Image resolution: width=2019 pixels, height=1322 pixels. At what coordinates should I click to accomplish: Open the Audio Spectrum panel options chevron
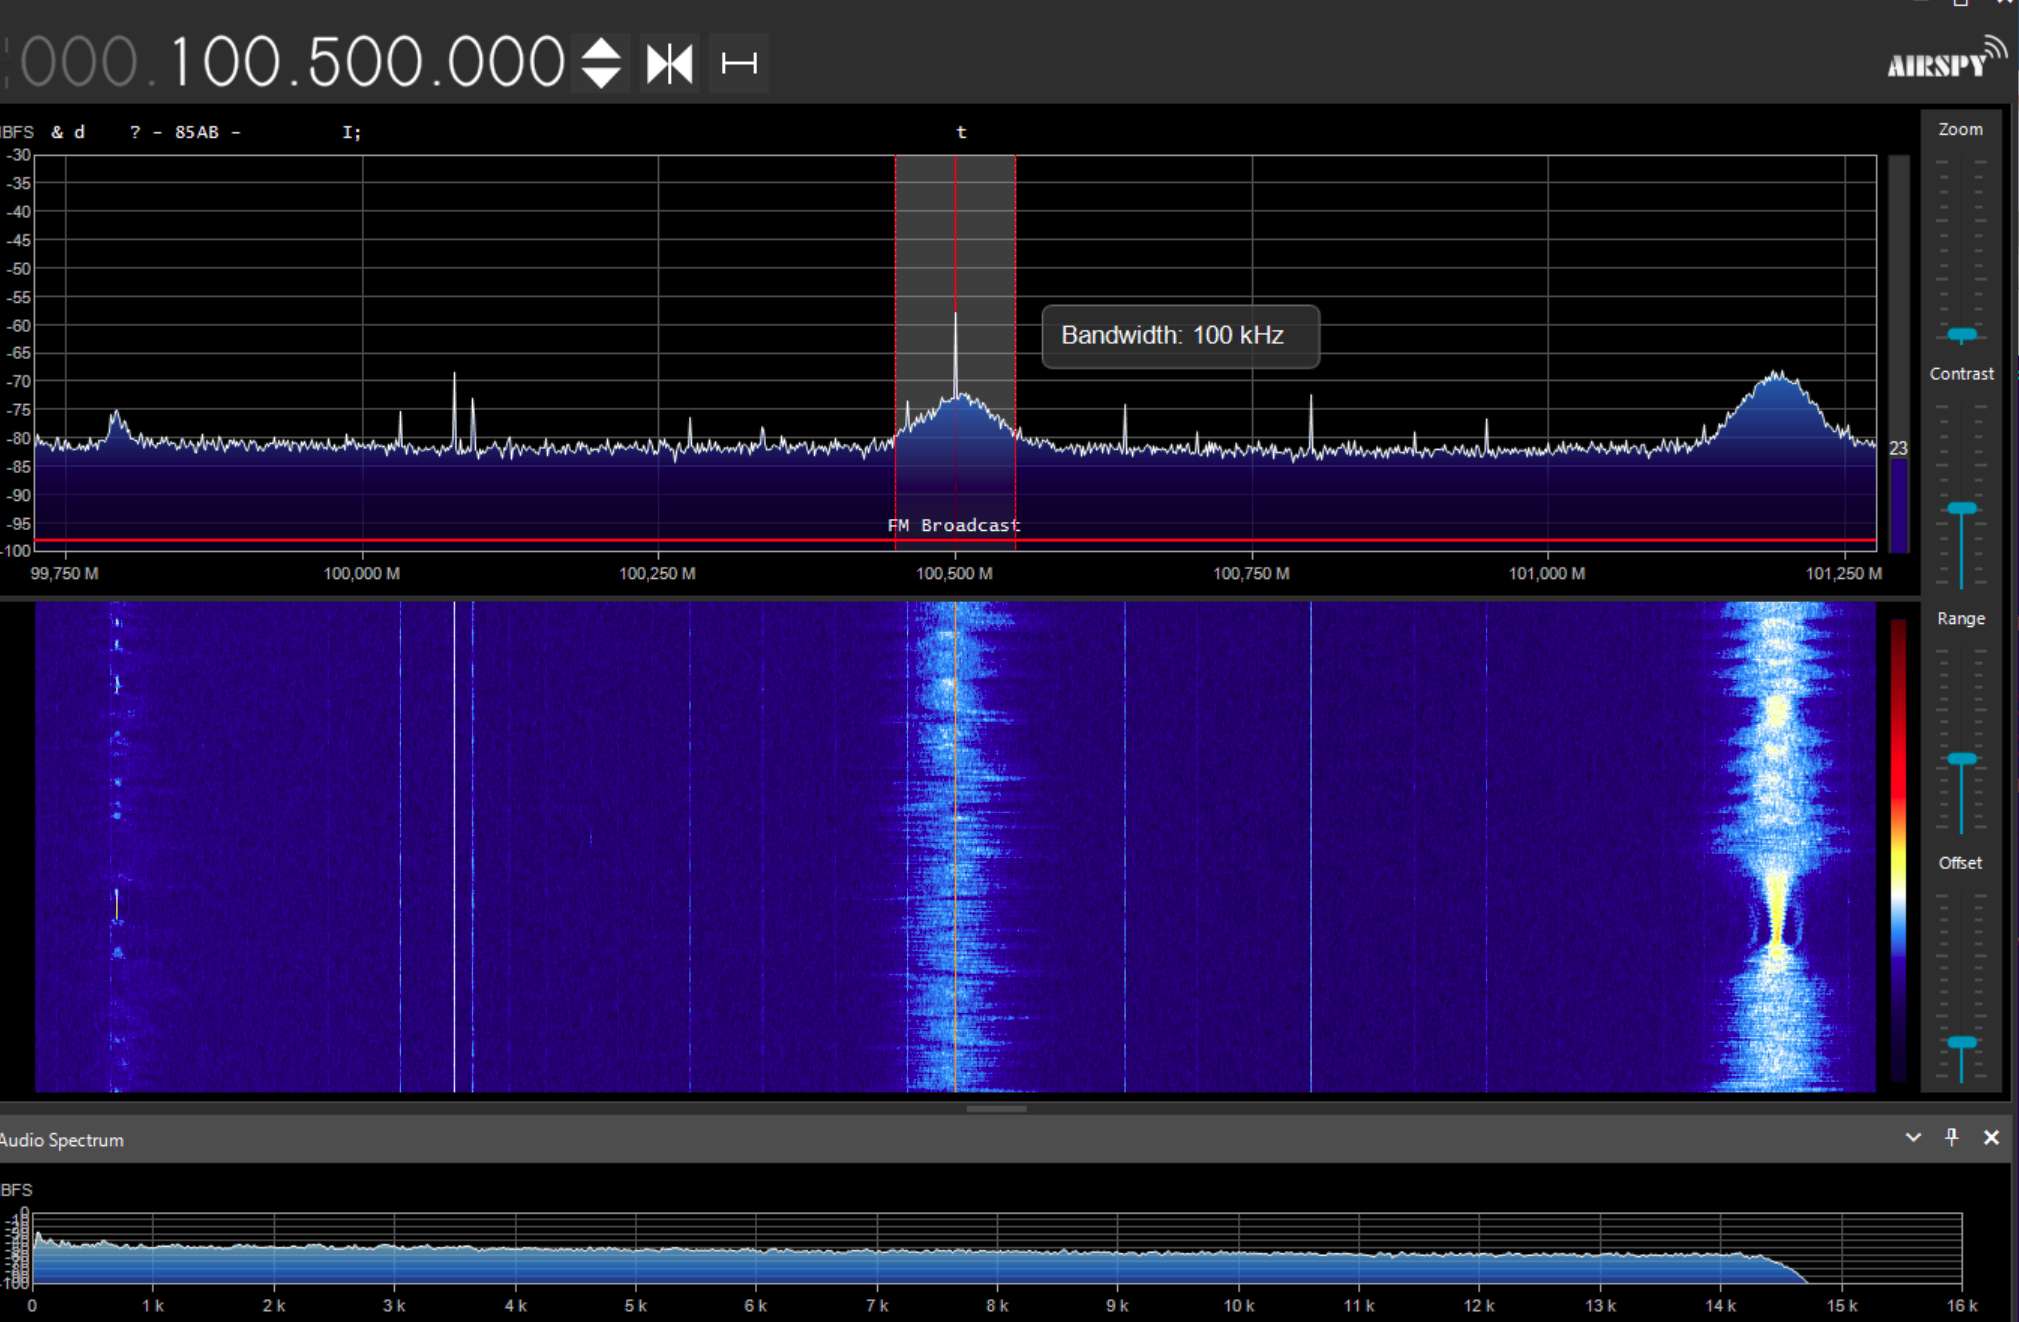(1912, 1137)
